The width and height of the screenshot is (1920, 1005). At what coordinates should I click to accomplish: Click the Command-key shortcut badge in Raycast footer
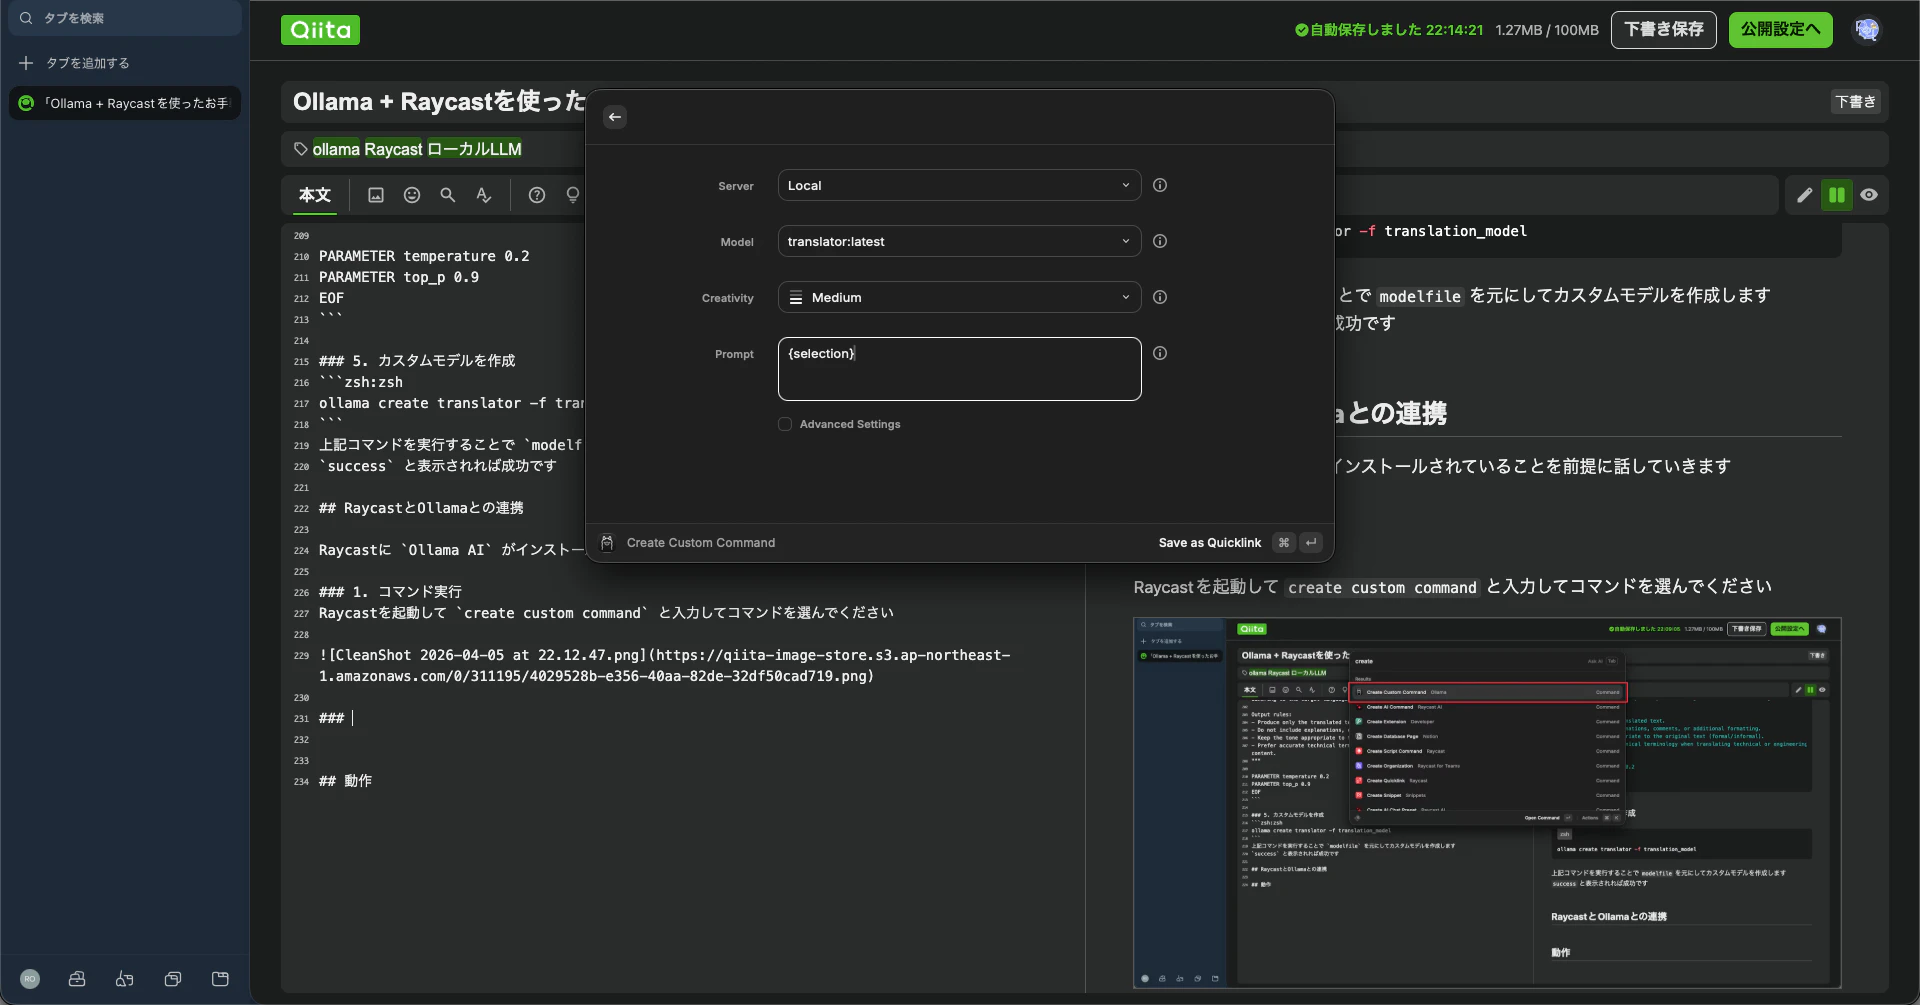click(1284, 543)
